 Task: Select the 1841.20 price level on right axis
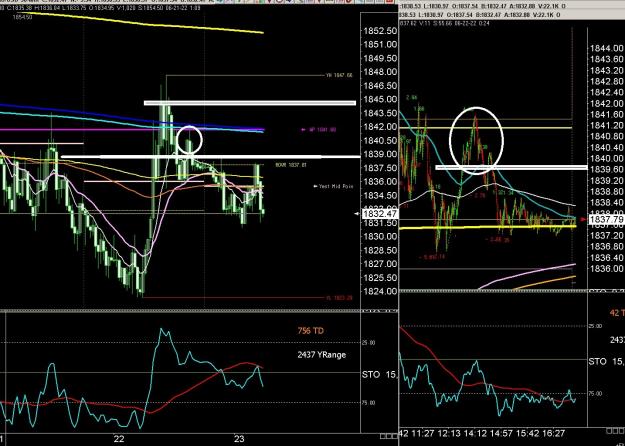pos(607,126)
